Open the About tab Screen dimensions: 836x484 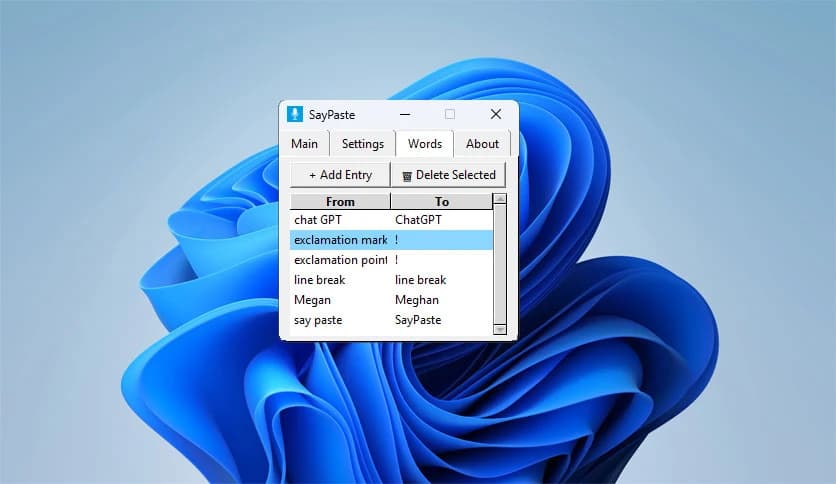[483, 144]
